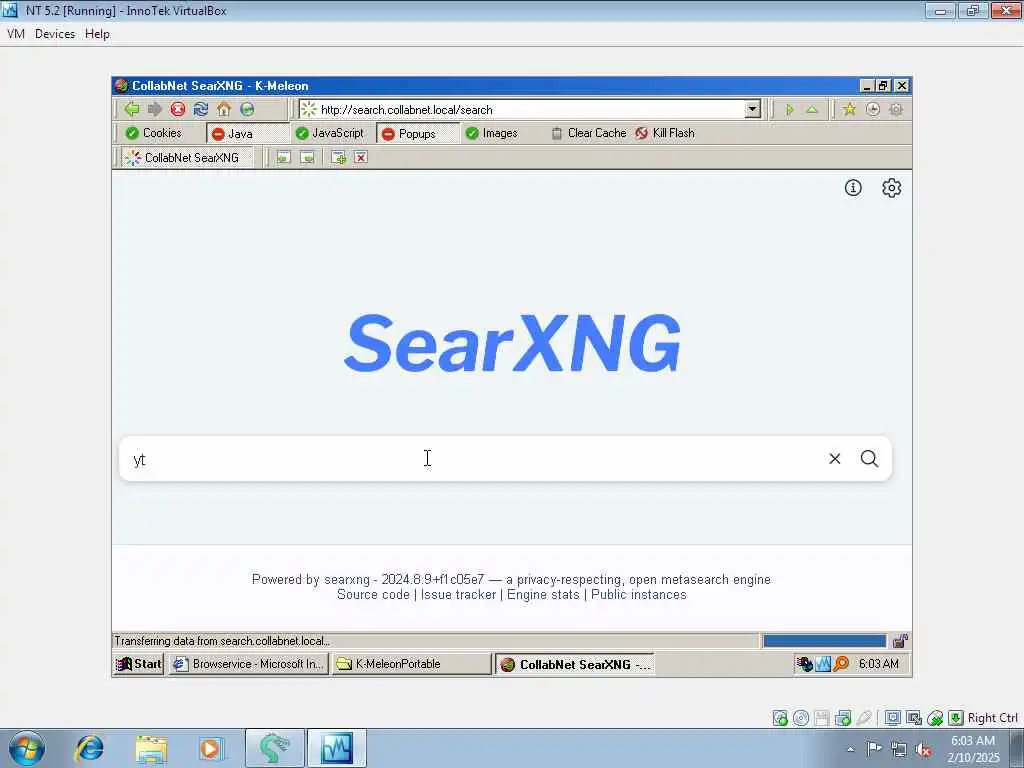Image resolution: width=1024 pixels, height=768 pixels.
Task: Click the VirtualBox hard disk activity indicator
Action: coord(780,718)
